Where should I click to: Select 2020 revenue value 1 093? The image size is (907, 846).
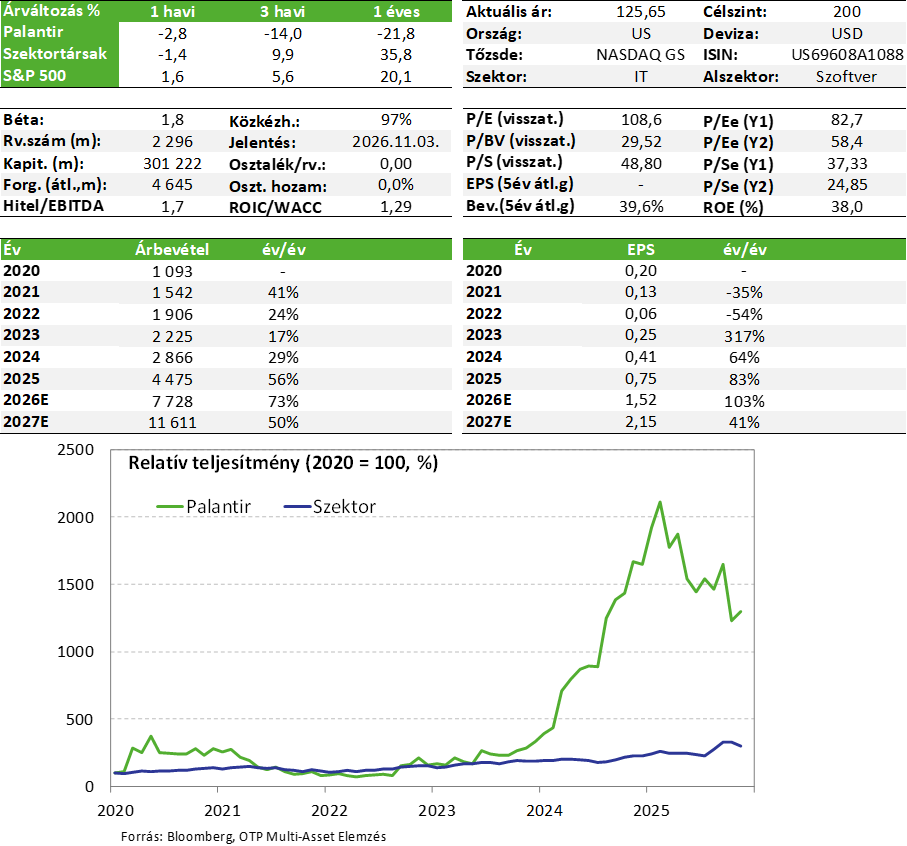pyautogui.click(x=172, y=271)
